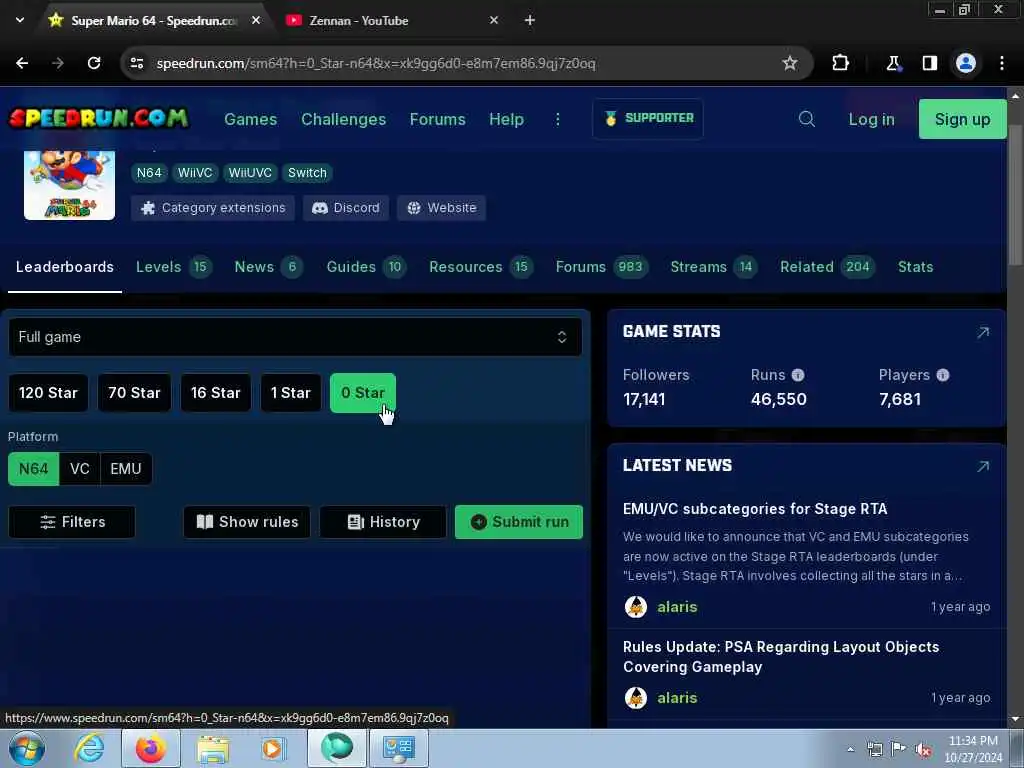Go back with the browser back arrow
The height and width of the screenshot is (768, 1024).
(x=22, y=63)
